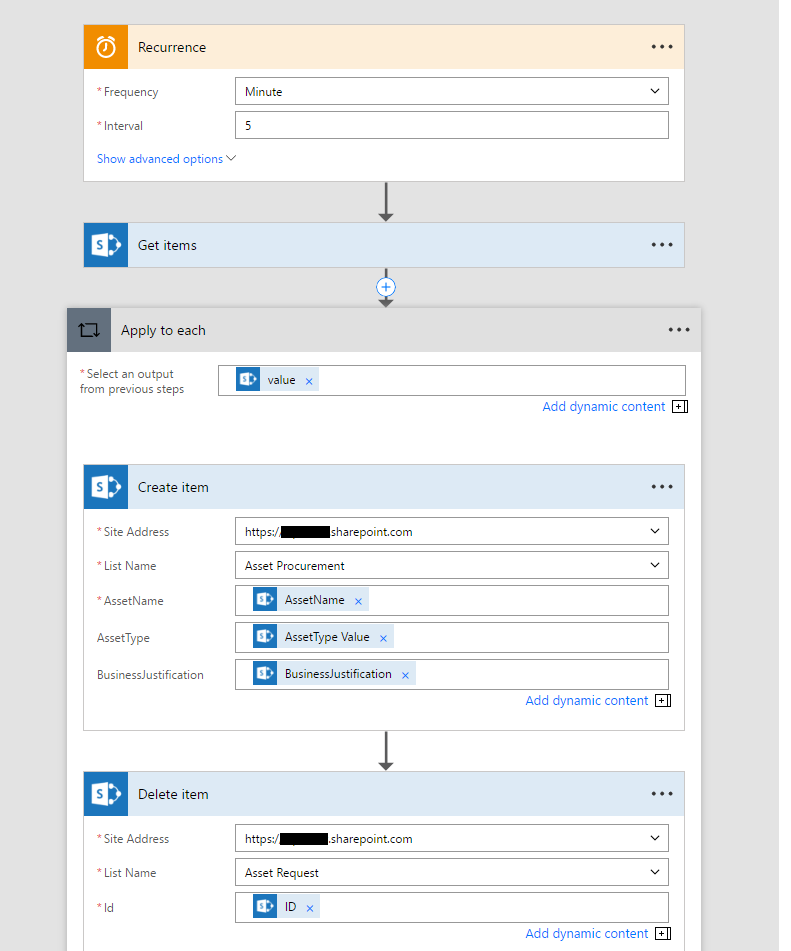Click the plus icon to insert a new step

coord(386,287)
